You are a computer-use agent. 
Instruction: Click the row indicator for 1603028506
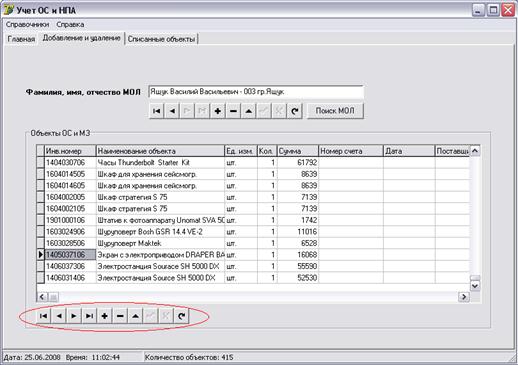[x=40, y=243]
